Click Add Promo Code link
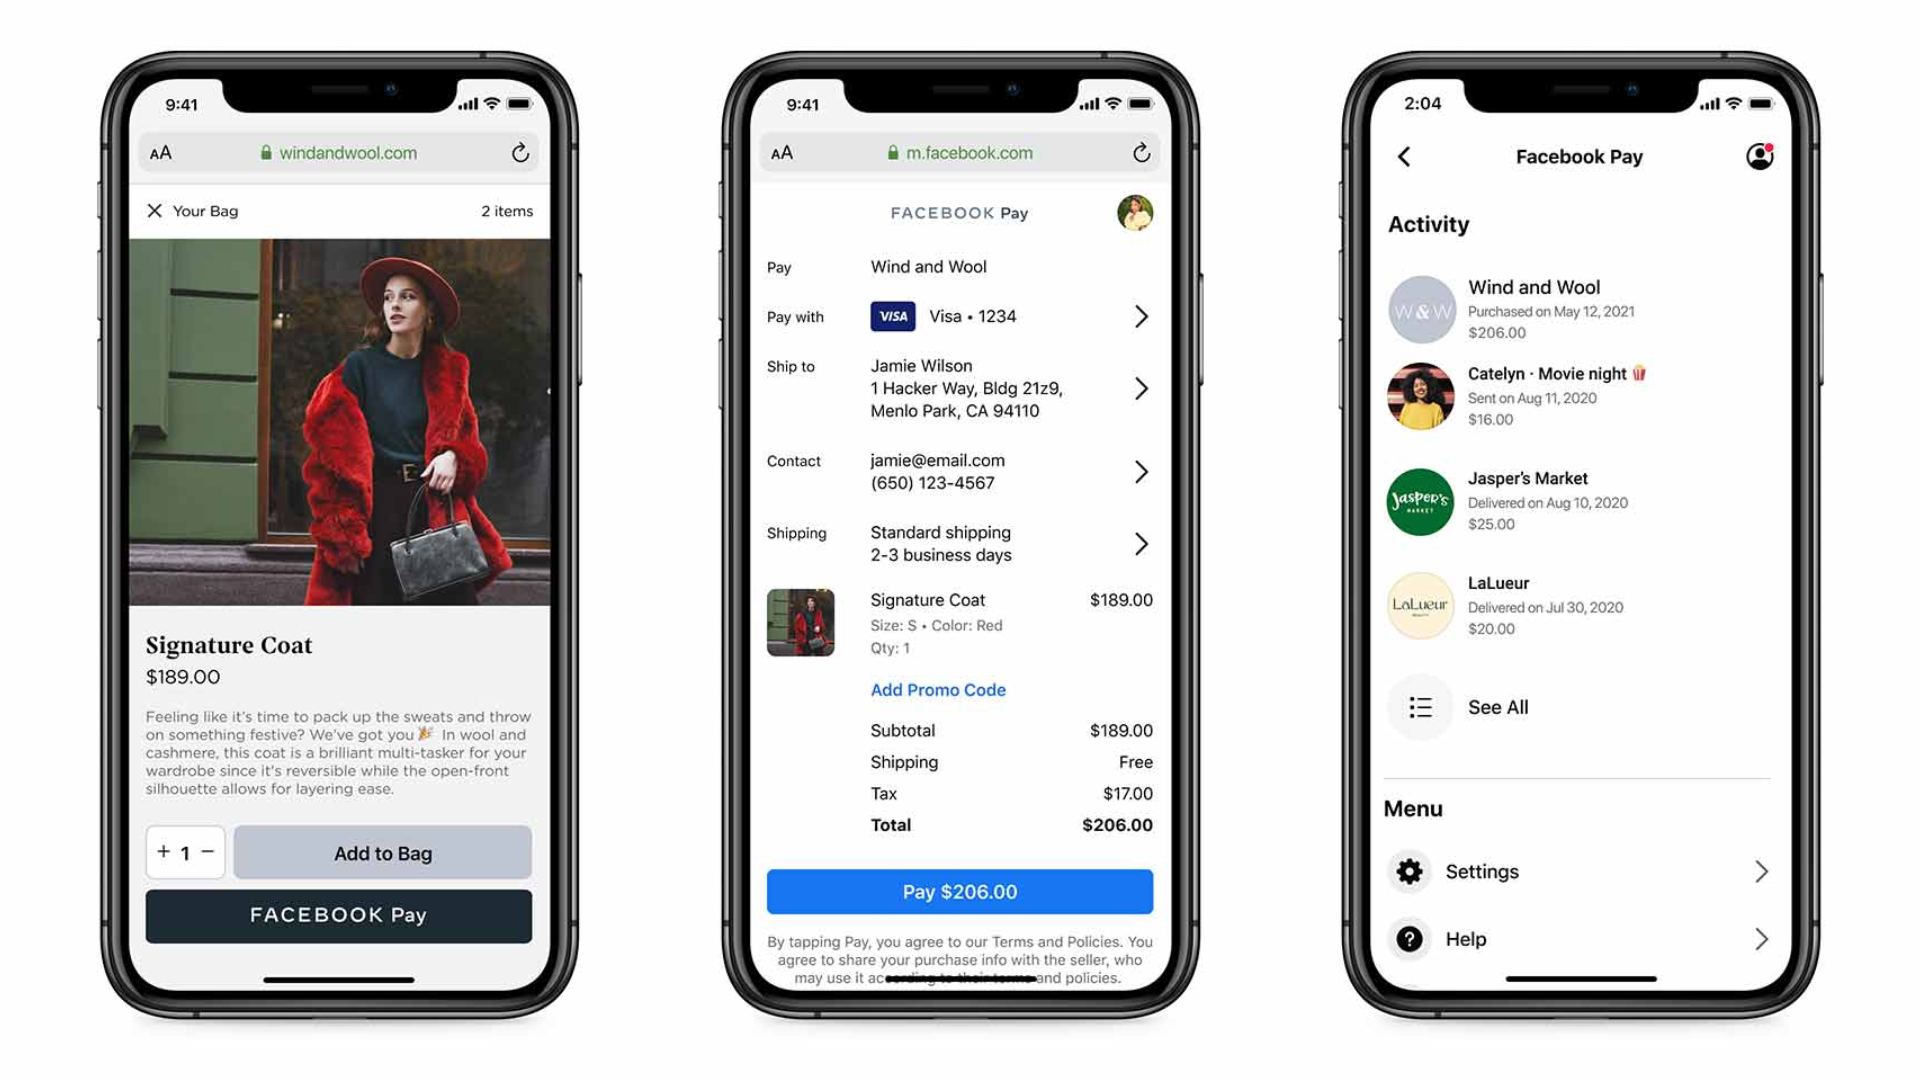The height and width of the screenshot is (1080, 1920). [x=938, y=690]
